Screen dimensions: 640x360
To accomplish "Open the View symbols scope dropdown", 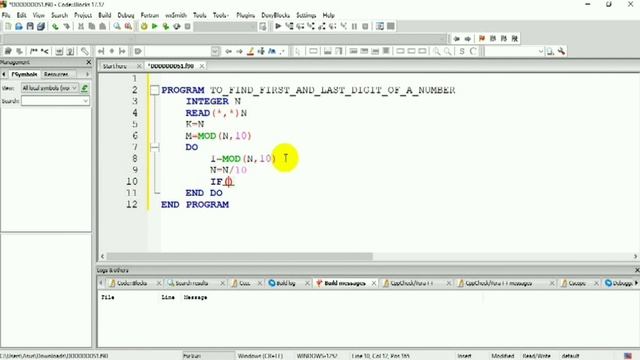I will tap(49, 88).
